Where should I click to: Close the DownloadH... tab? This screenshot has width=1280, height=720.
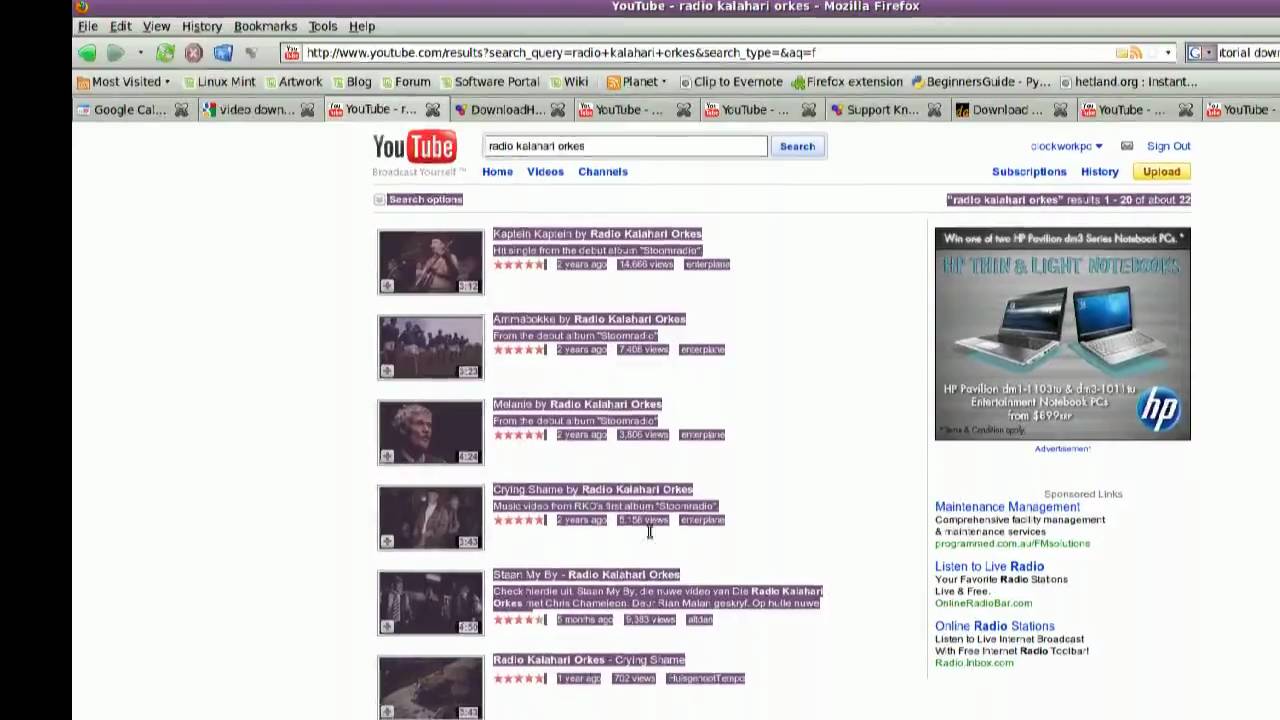pos(558,110)
